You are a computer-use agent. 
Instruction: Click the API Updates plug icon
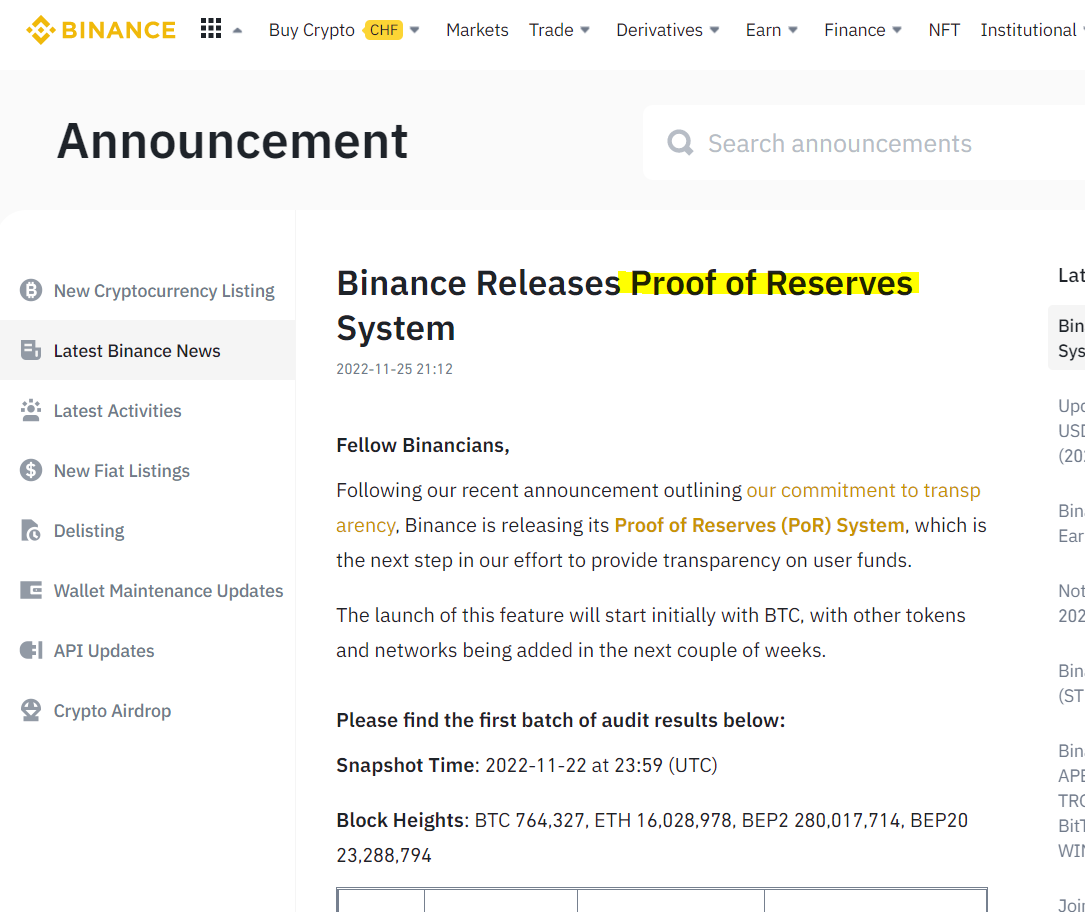30,650
